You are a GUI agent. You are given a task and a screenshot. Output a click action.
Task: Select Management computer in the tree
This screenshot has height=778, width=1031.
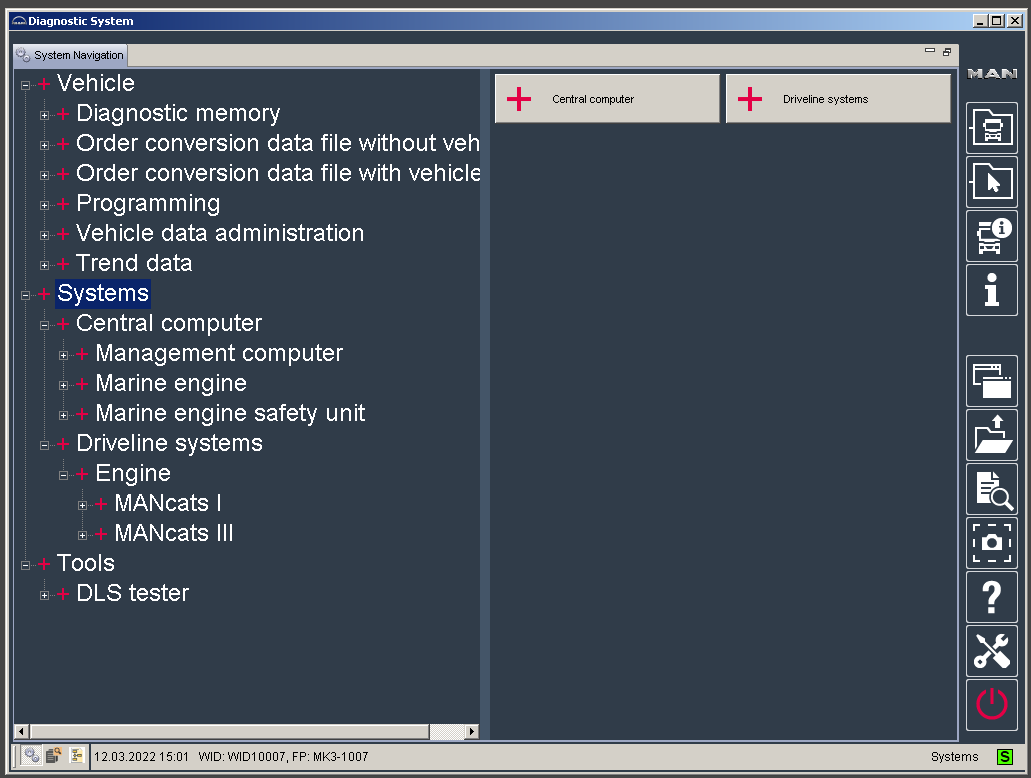pos(219,354)
